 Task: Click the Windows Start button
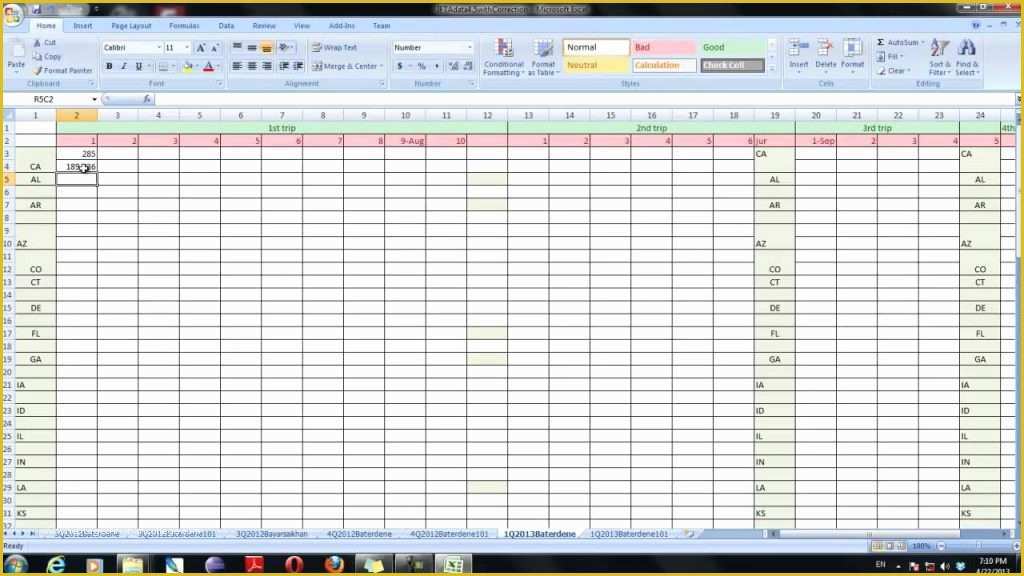point(16,564)
